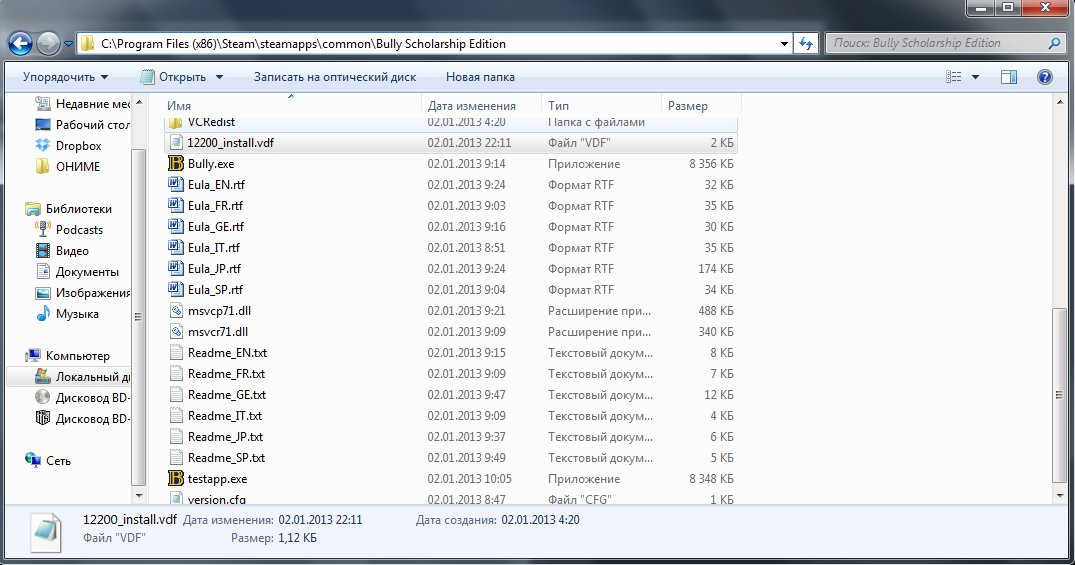1075x565 pixels.
Task: Open the Изображения library
Action: point(84,293)
